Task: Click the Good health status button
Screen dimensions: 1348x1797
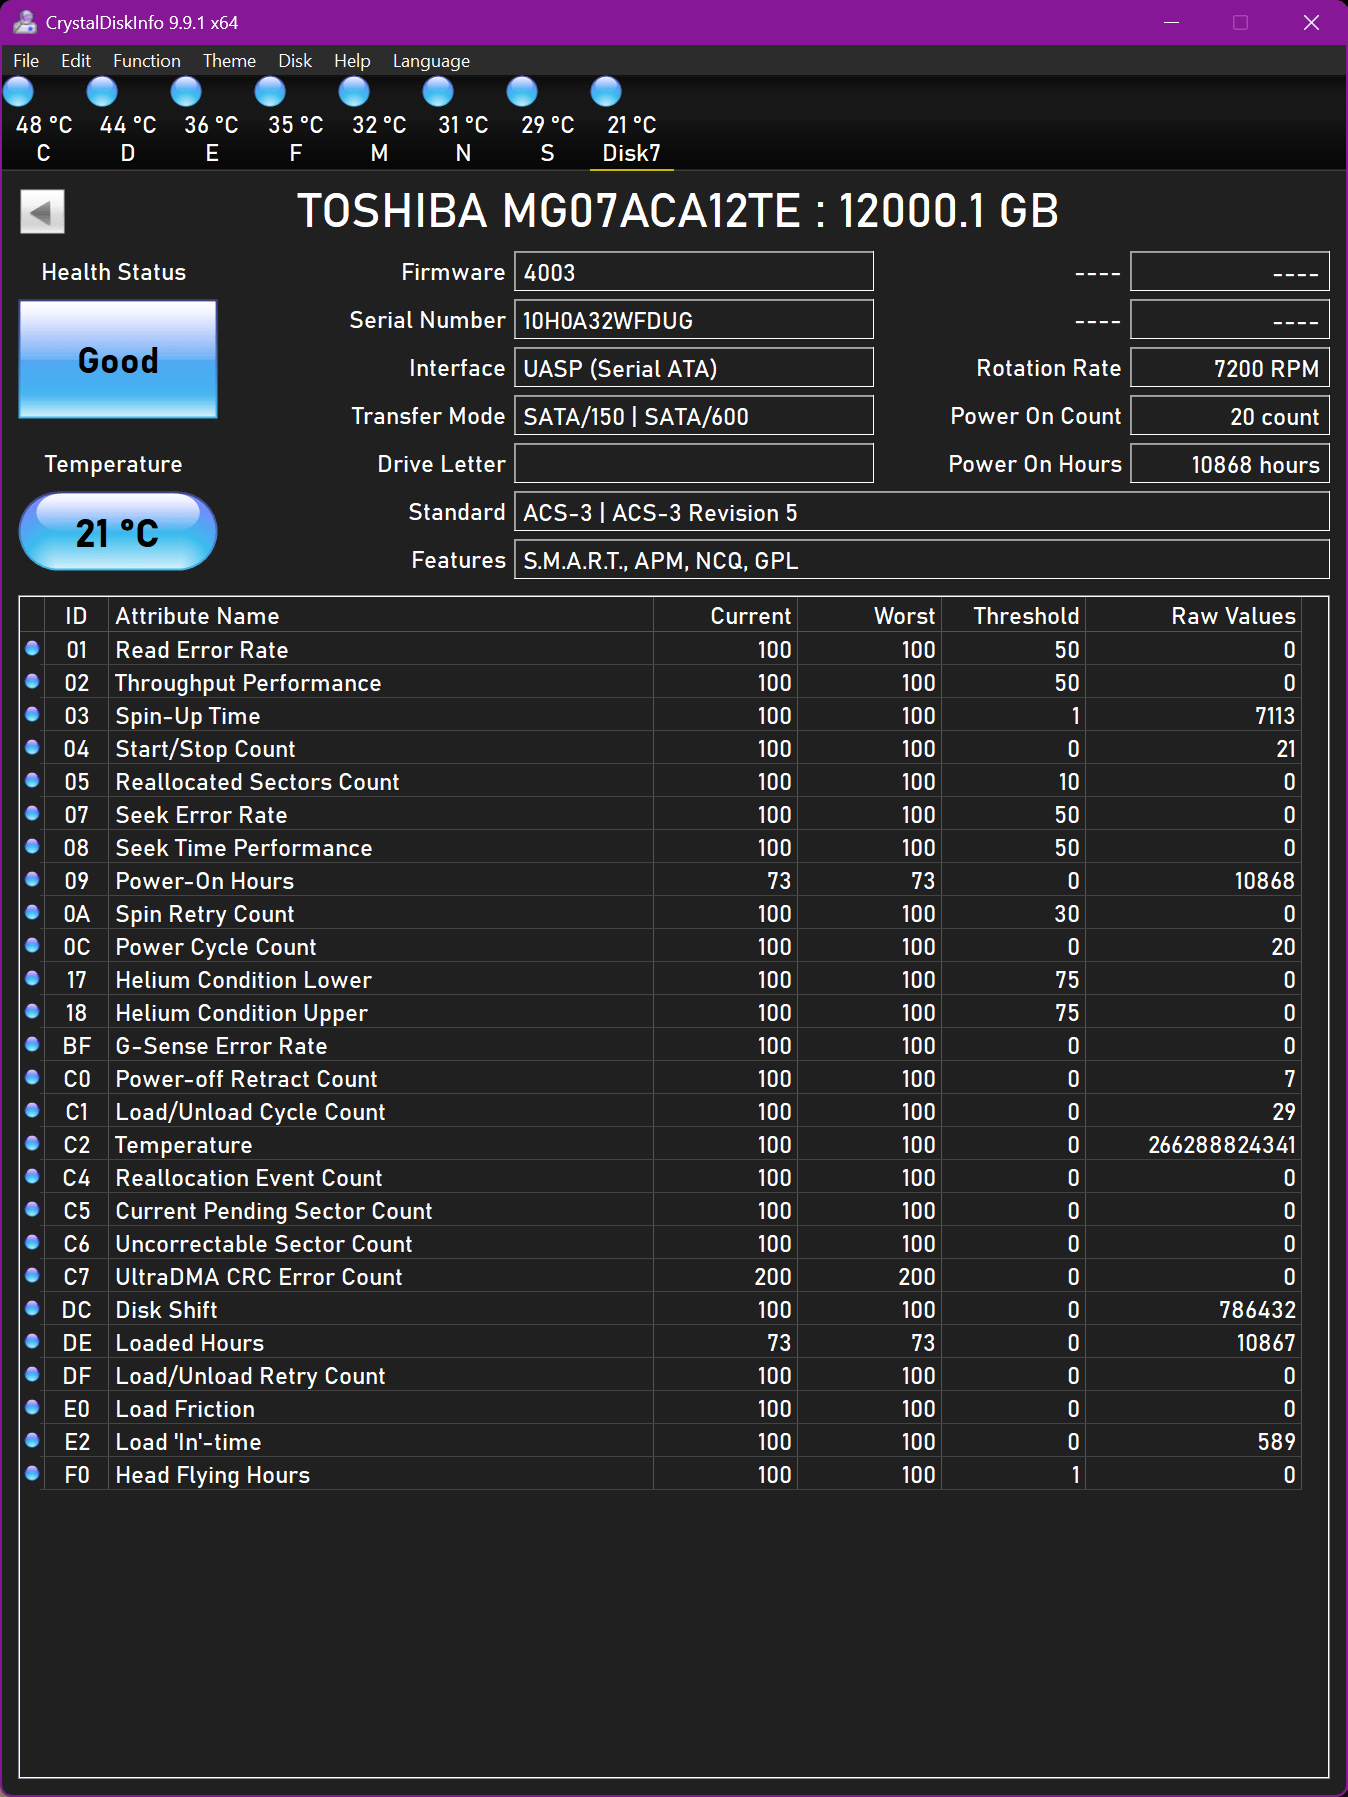Action: tap(118, 360)
